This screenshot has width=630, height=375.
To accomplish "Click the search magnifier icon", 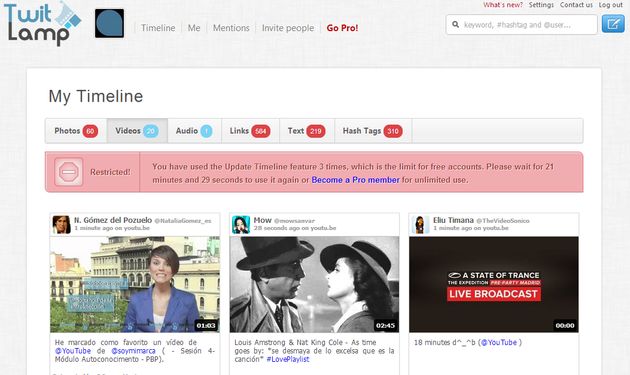I will [456, 25].
